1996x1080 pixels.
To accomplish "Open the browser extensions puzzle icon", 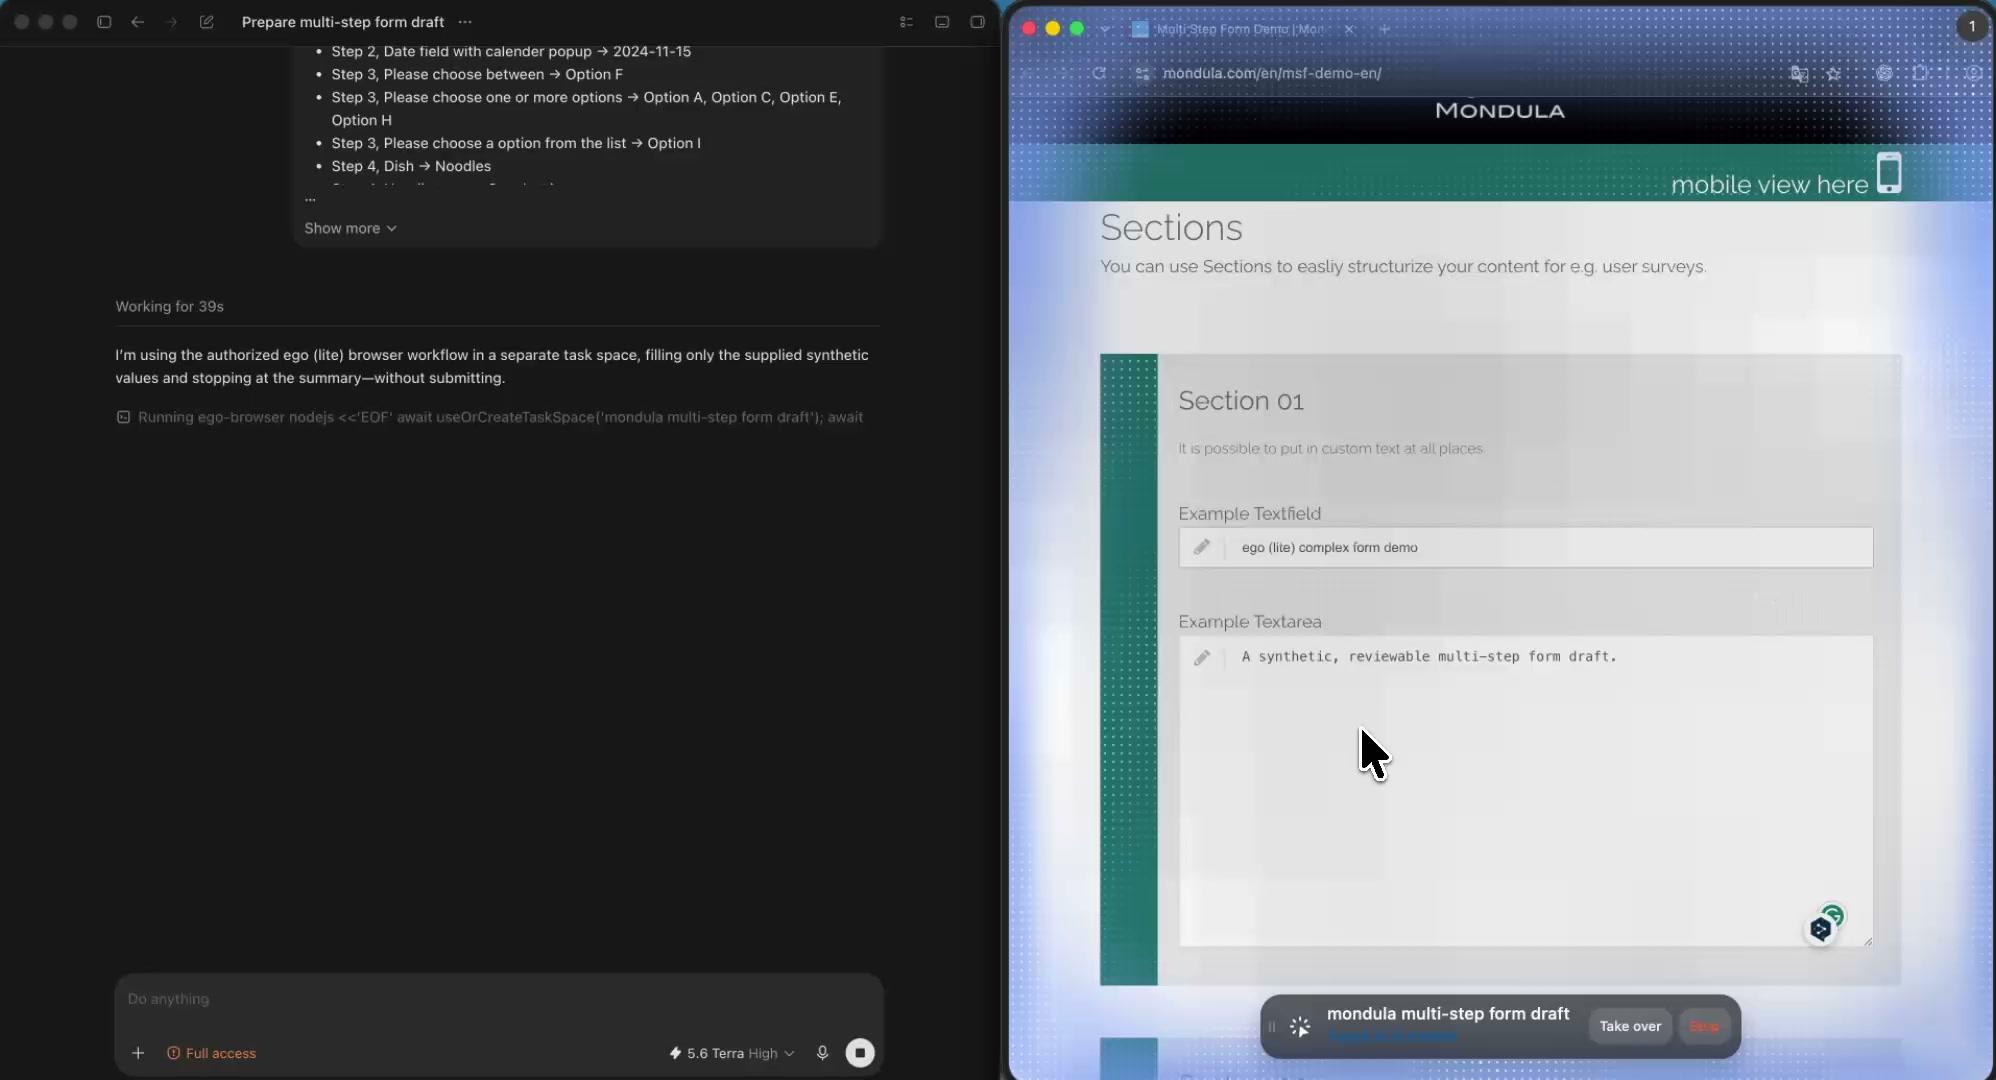I will pyautogui.click(x=1920, y=73).
